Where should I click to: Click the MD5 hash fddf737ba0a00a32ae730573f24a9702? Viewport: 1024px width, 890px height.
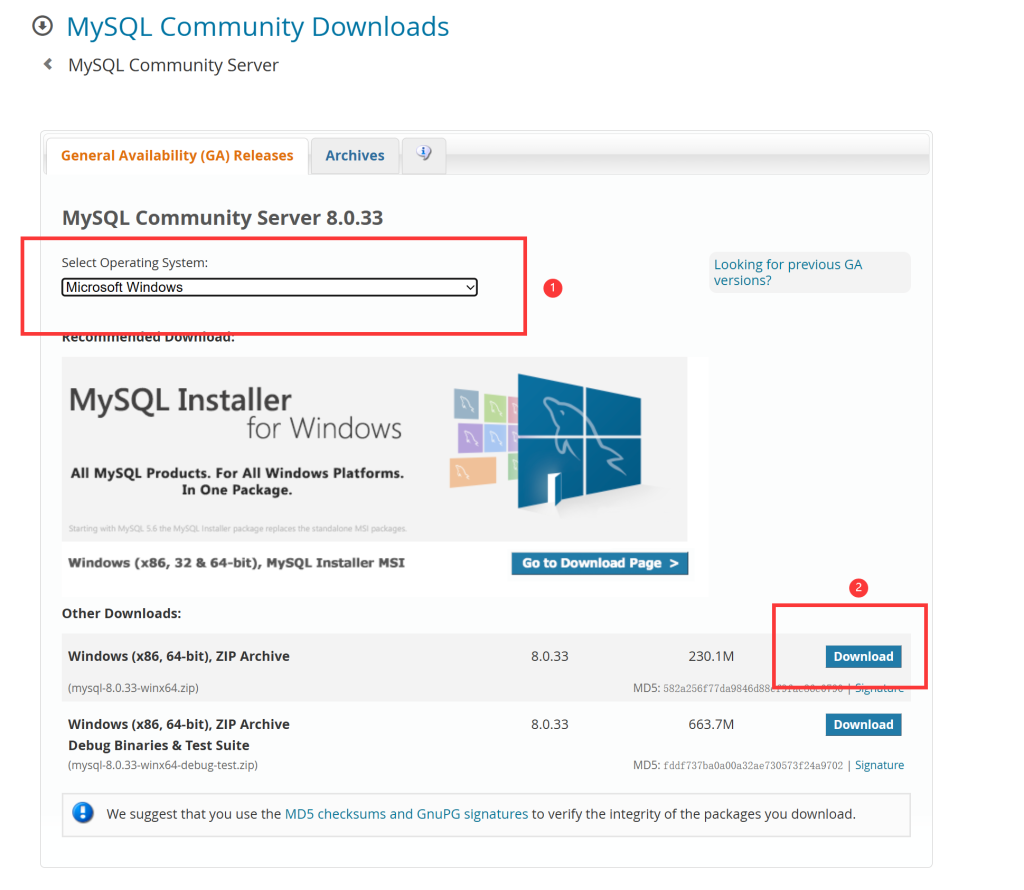point(753,765)
